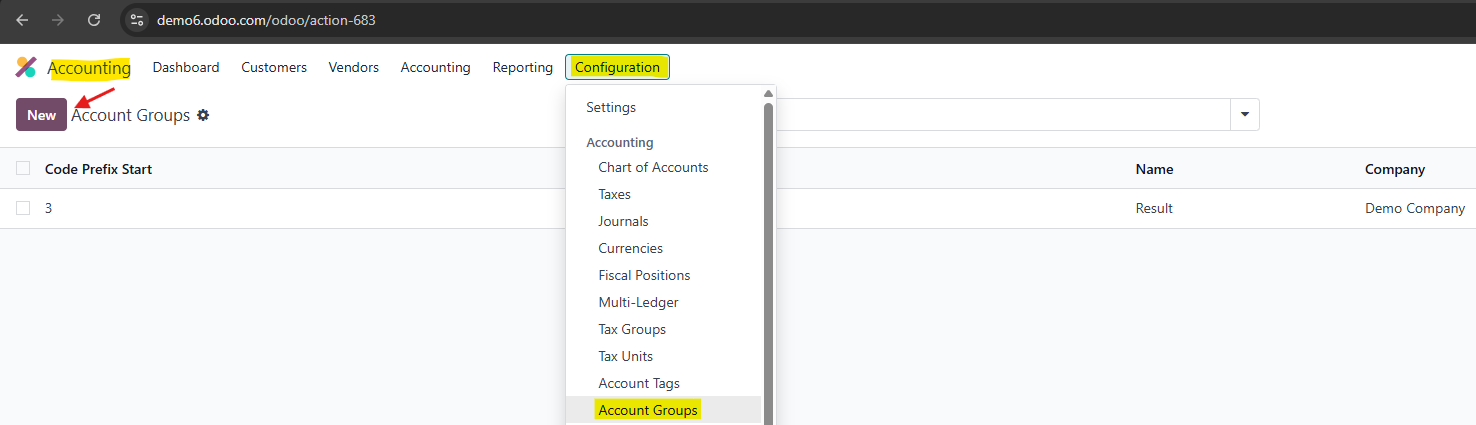Click the browser address bar URL
Viewport: 1476px width, 425px height.
tap(266, 20)
